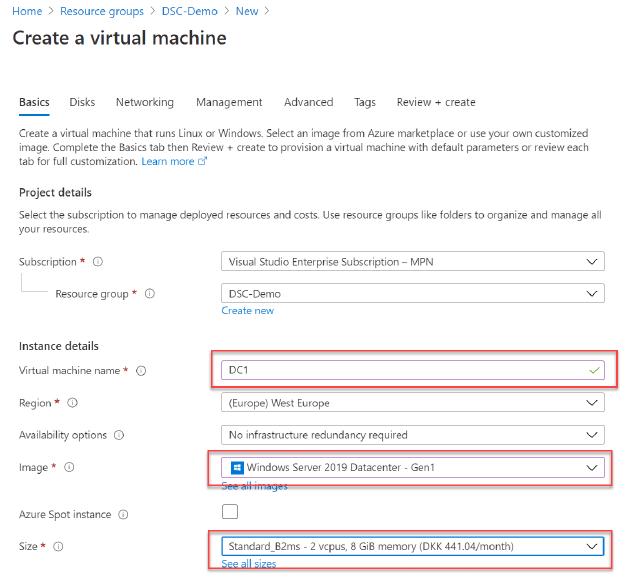Enable the Azure Spot instance checkbox
This screenshot has width=640, height=583.
230,513
